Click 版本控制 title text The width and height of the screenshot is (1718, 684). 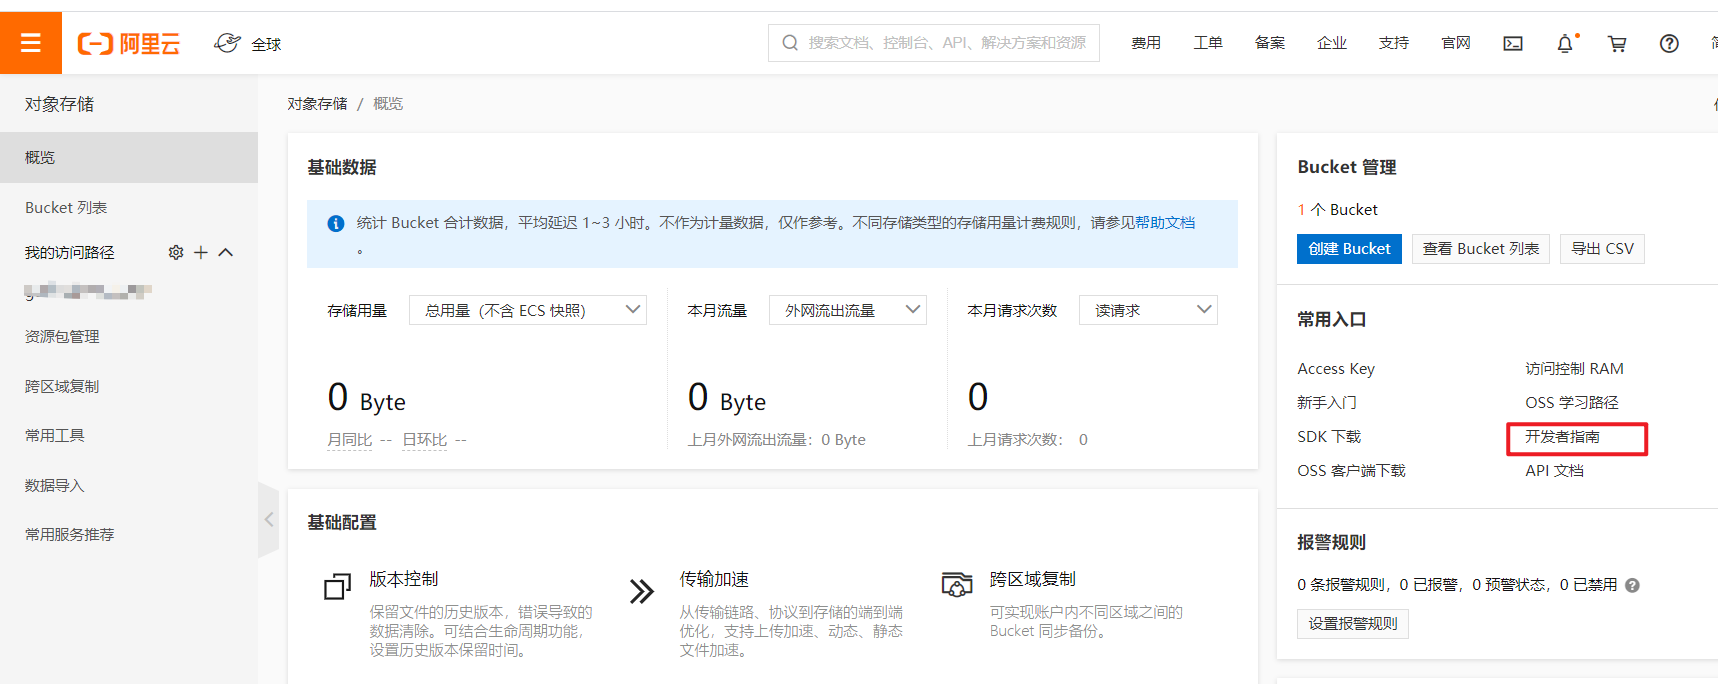coord(404,579)
